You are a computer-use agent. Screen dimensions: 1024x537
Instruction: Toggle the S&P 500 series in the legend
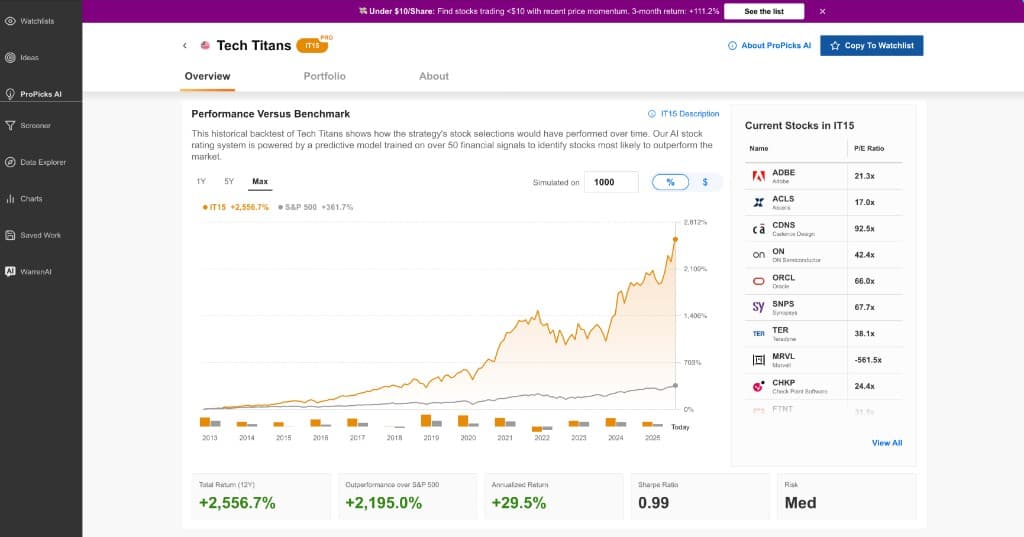click(x=315, y=207)
